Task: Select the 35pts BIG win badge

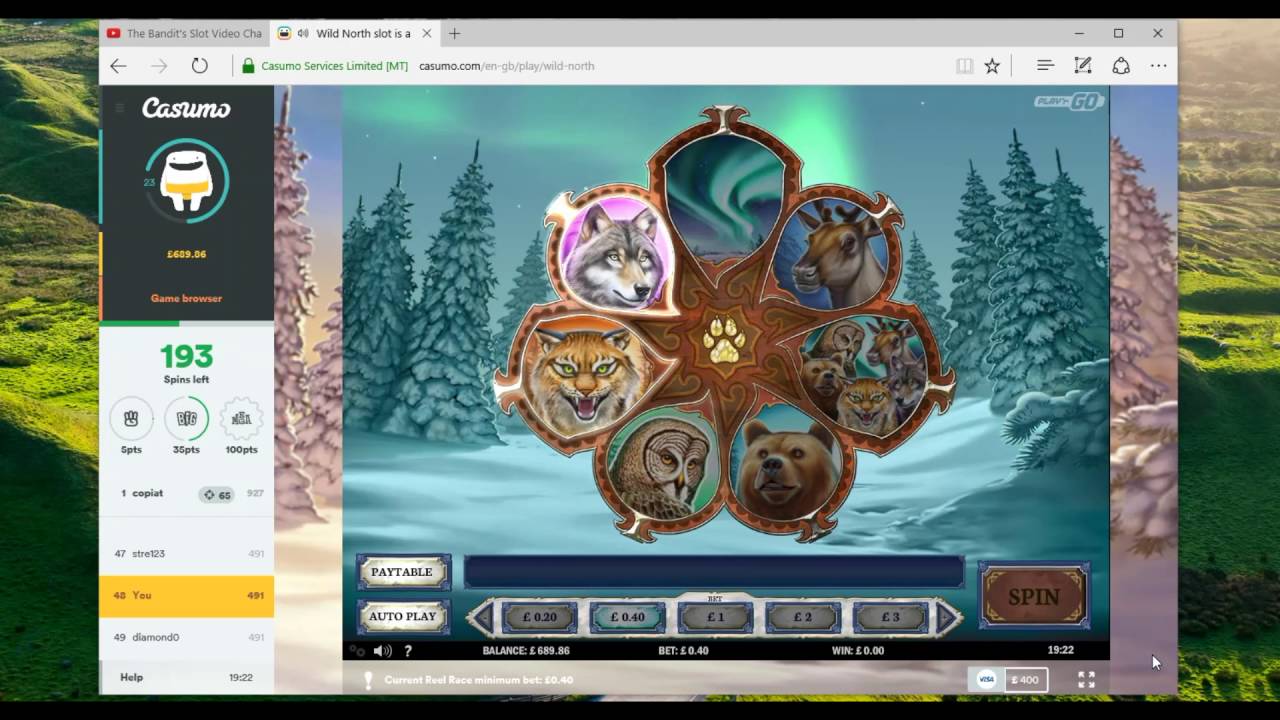Action: coord(186,419)
